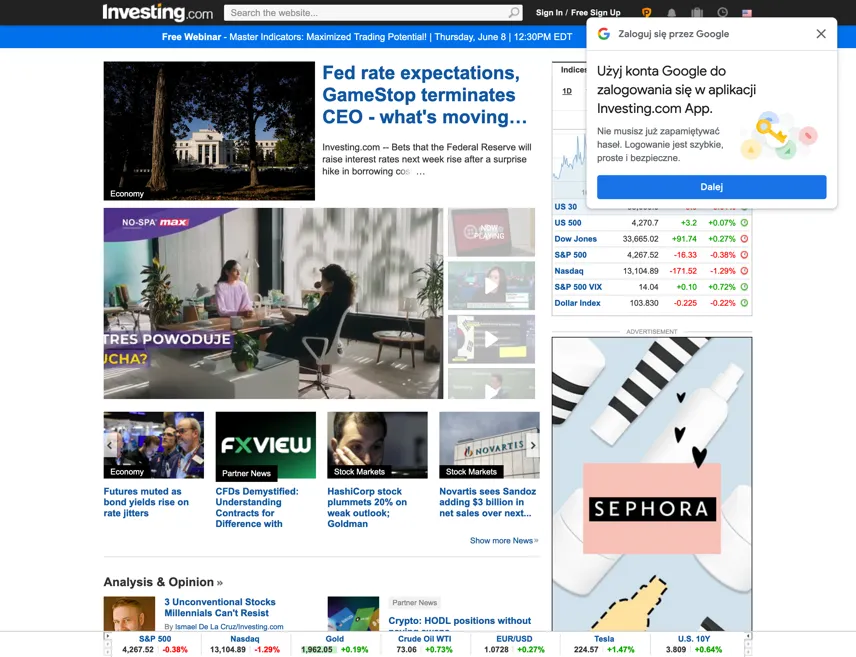The width and height of the screenshot is (856, 657).
Task: Open Novartis sees Sandoz article link
Action: (488, 502)
